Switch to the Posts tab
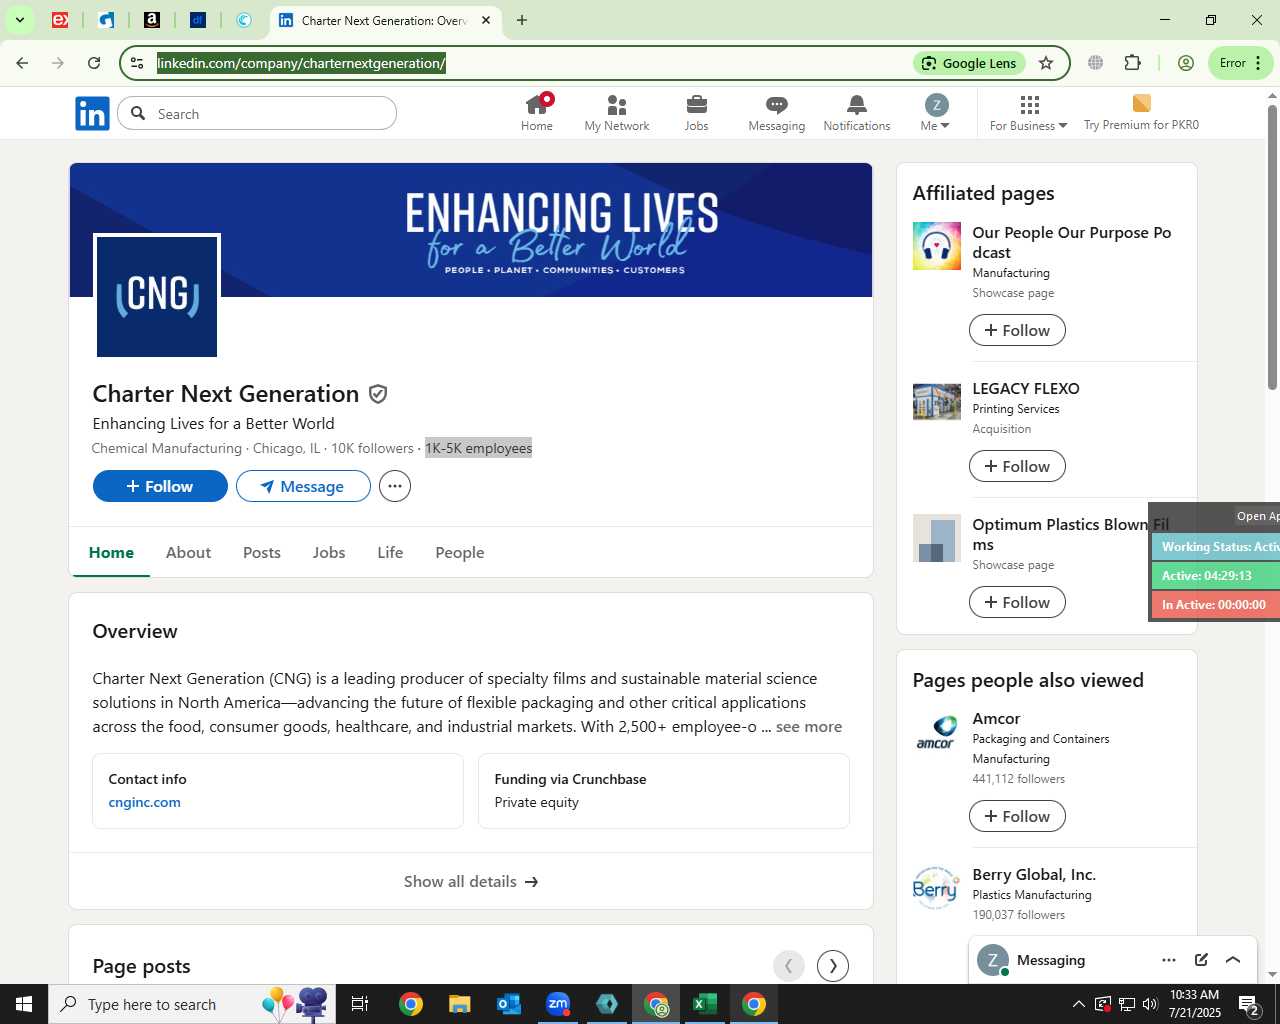The width and height of the screenshot is (1280, 1024). tap(262, 552)
